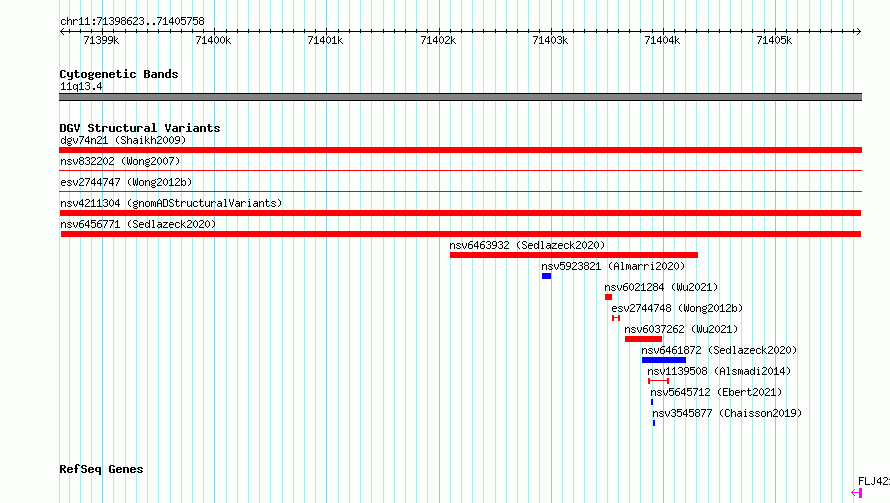This screenshot has height=503, width=890.
Task: Open nsv832202 (Wong2007) variant label
Action: [120, 161]
